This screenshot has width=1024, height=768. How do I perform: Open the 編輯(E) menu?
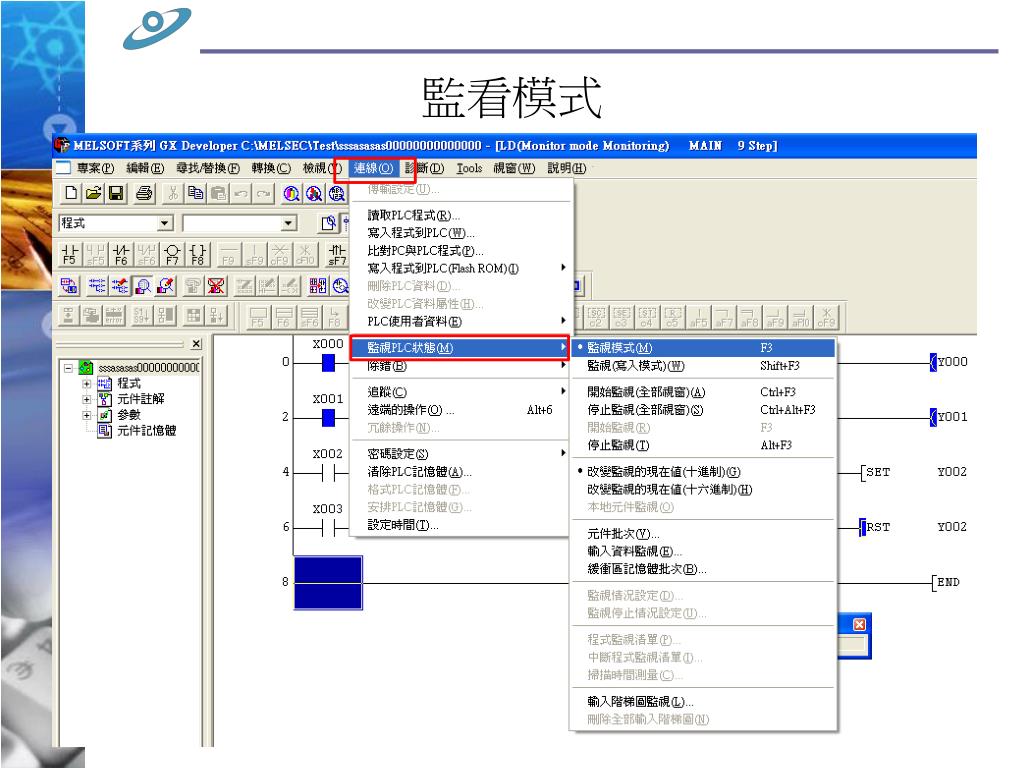point(145,168)
